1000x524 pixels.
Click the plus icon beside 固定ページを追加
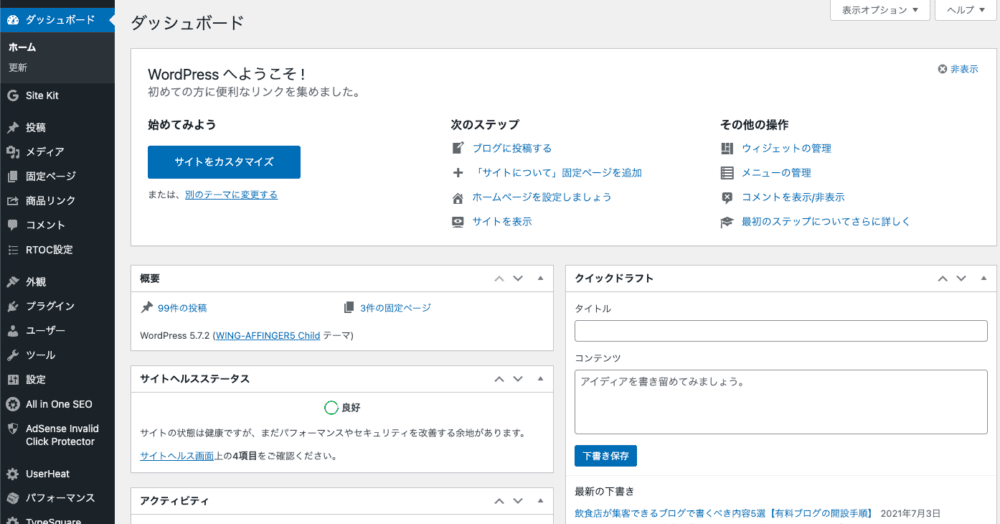458,173
